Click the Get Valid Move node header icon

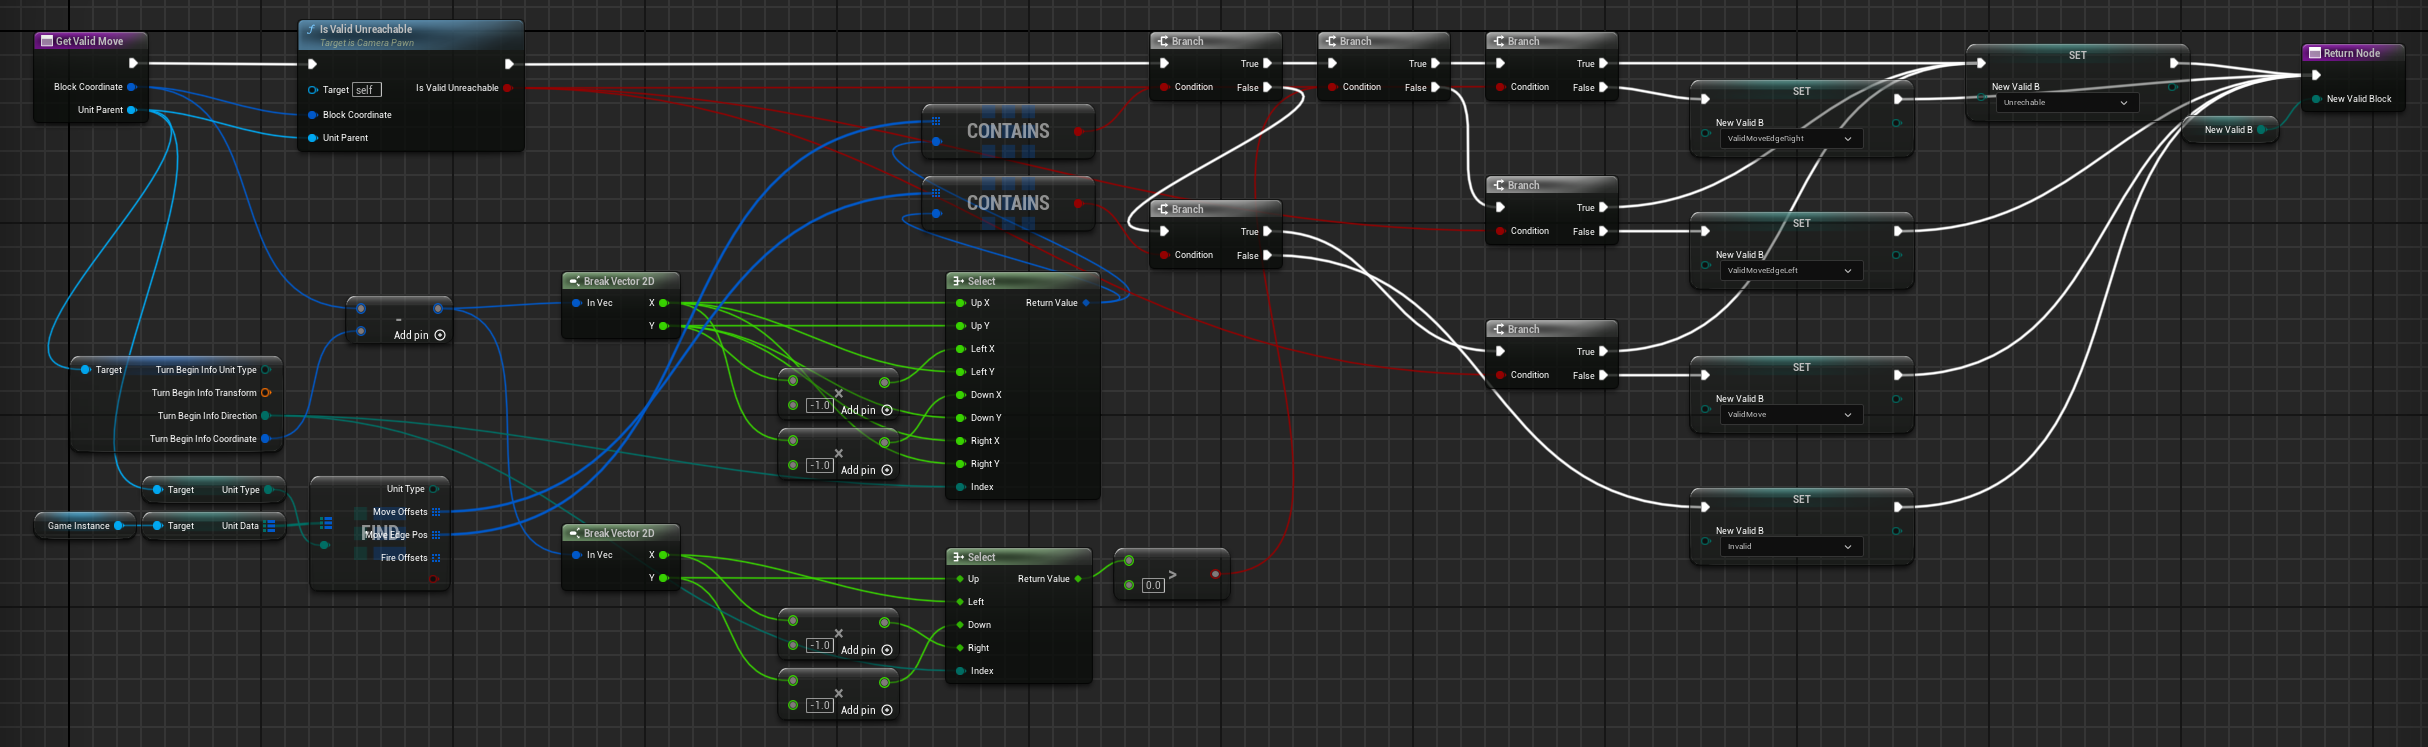pyautogui.click(x=46, y=41)
